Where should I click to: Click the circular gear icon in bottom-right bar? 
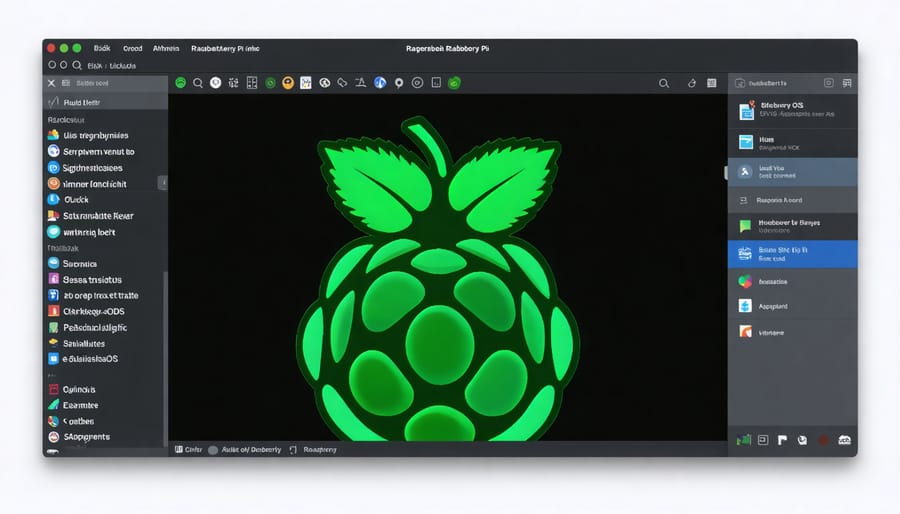[802, 440]
